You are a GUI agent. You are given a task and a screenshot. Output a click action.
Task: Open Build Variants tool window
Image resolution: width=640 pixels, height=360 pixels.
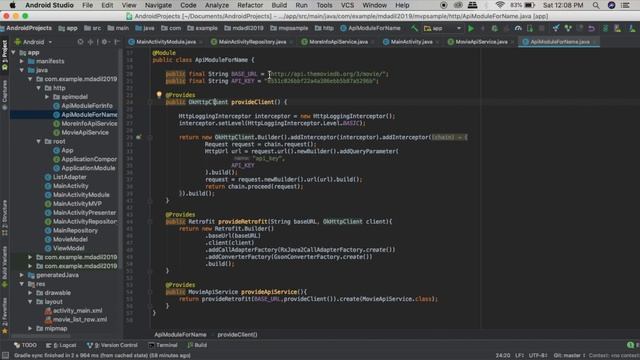point(4,266)
